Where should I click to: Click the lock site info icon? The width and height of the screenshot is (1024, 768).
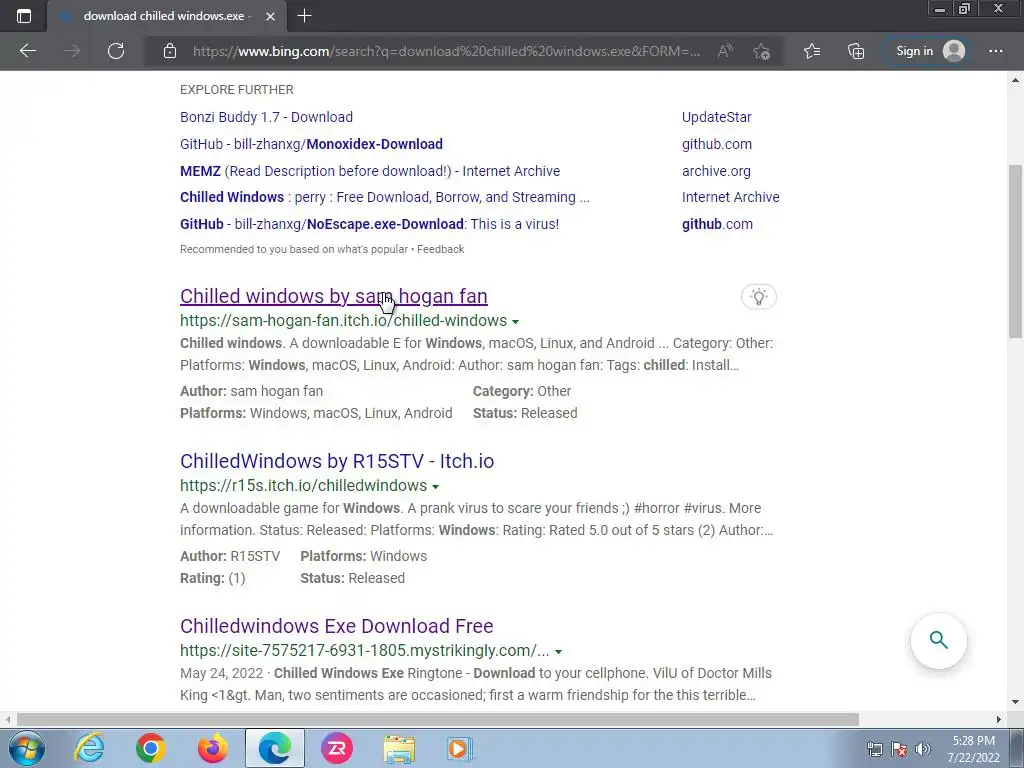point(170,51)
